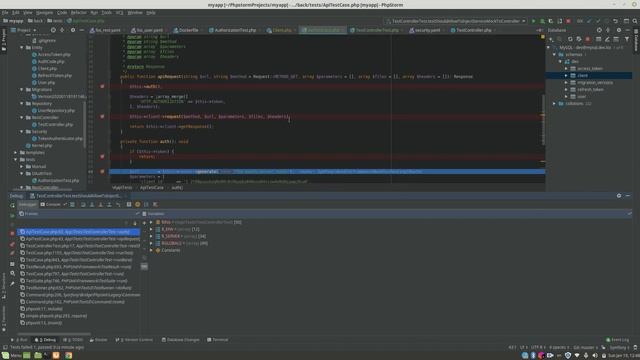The width and height of the screenshot is (640, 360).
Task: Click the add data source plus icon in Database panel
Action: click(551, 39)
